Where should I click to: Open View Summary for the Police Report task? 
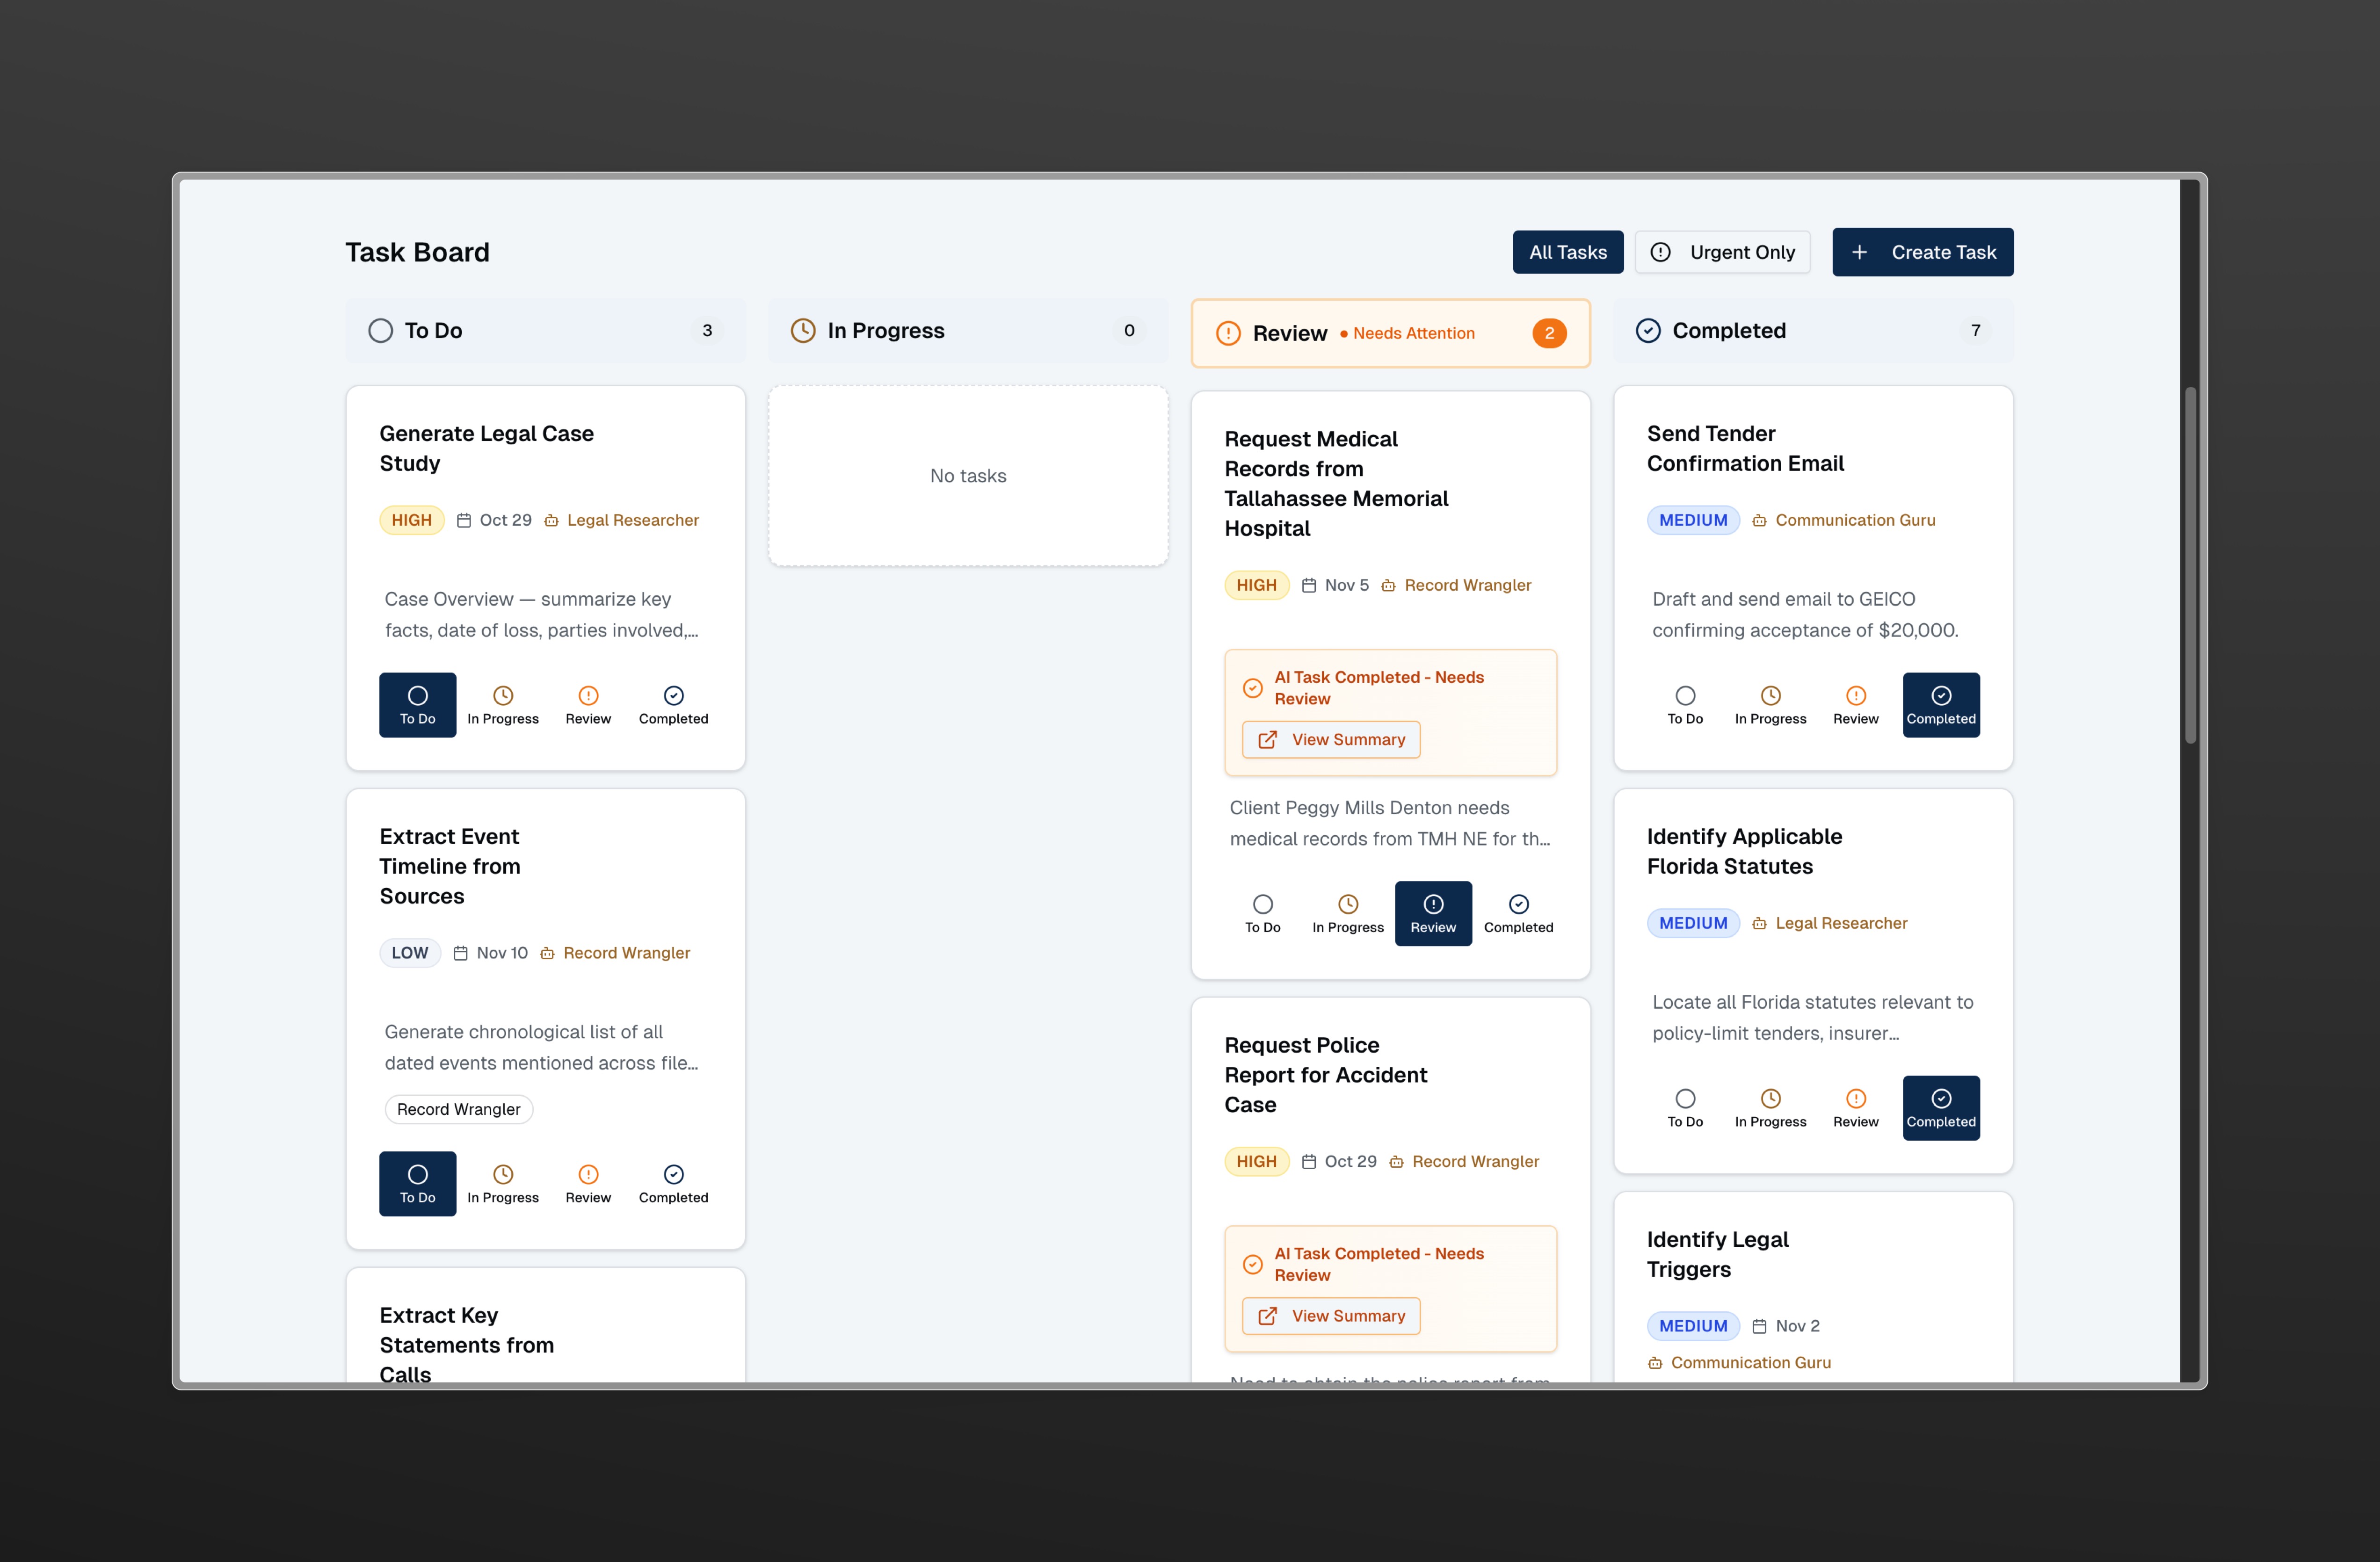tap(1331, 1316)
